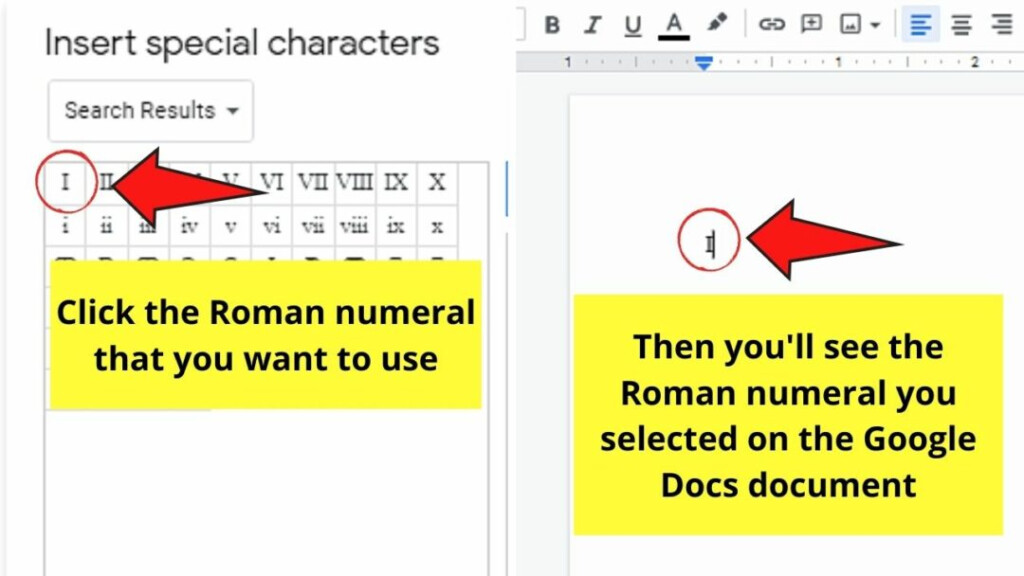Viewport: 1024px width, 576px height.
Task: Select the lowercase Roman numeral viii character
Action: pyautogui.click(x=354, y=226)
